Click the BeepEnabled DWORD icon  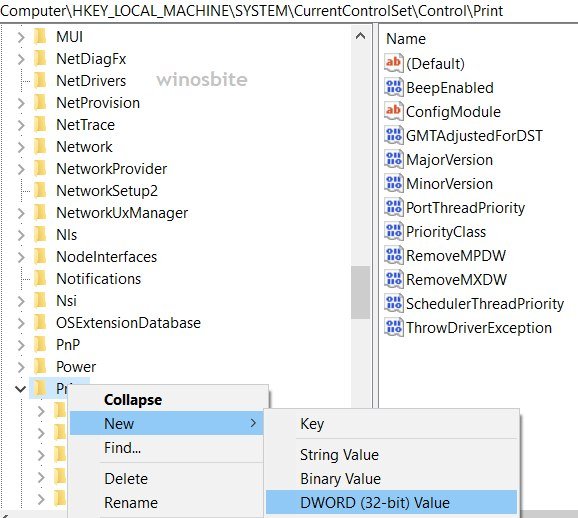pyautogui.click(x=393, y=88)
